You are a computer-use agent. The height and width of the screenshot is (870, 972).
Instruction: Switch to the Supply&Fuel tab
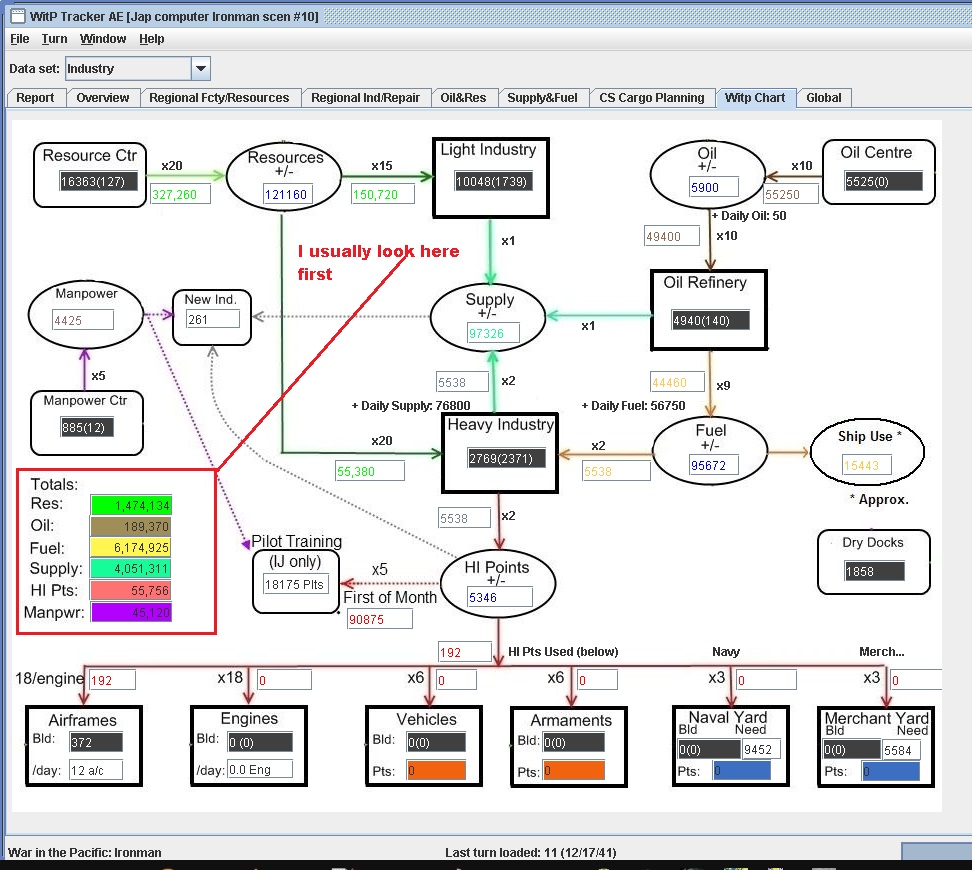coord(542,98)
